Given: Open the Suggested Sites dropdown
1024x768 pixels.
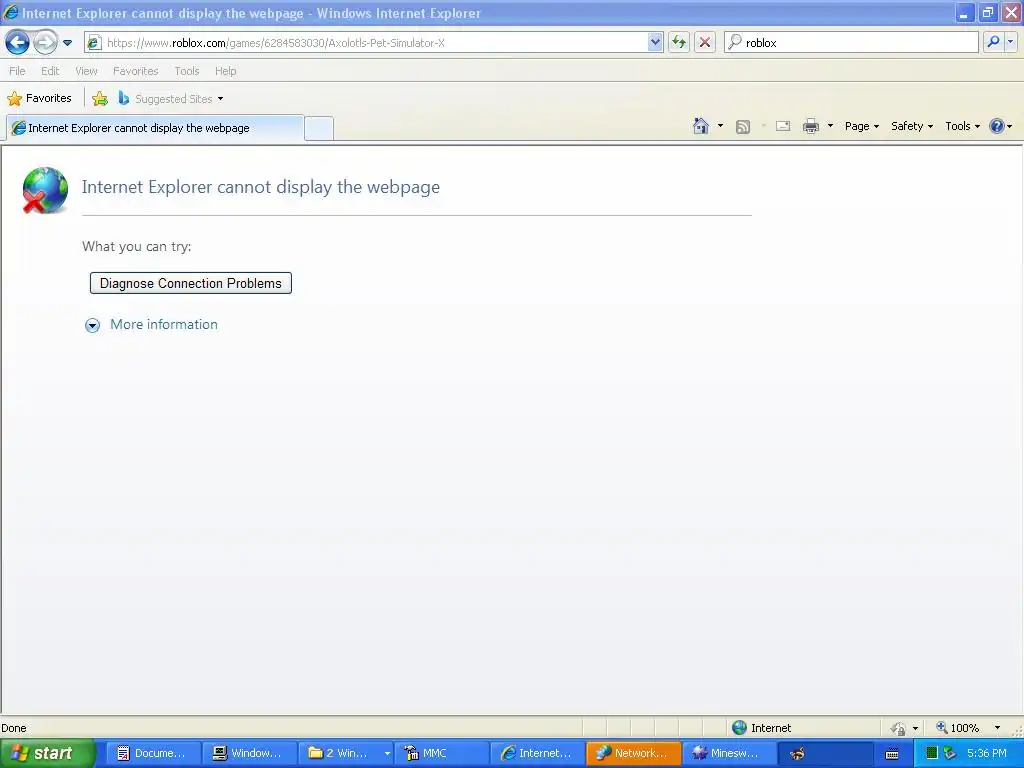Looking at the screenshot, I should click(171, 99).
